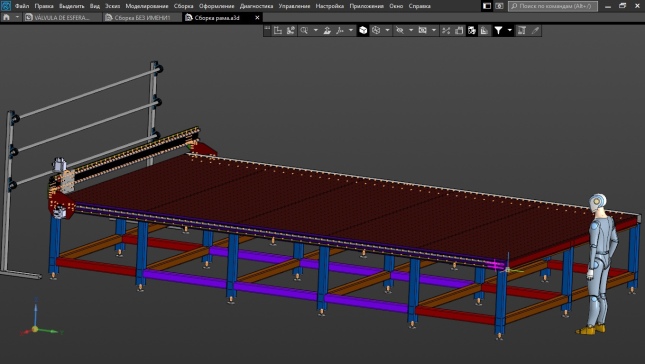The width and height of the screenshot is (645, 364).
Task: Toggle the selection Filter funnel icon
Action: coord(498,30)
